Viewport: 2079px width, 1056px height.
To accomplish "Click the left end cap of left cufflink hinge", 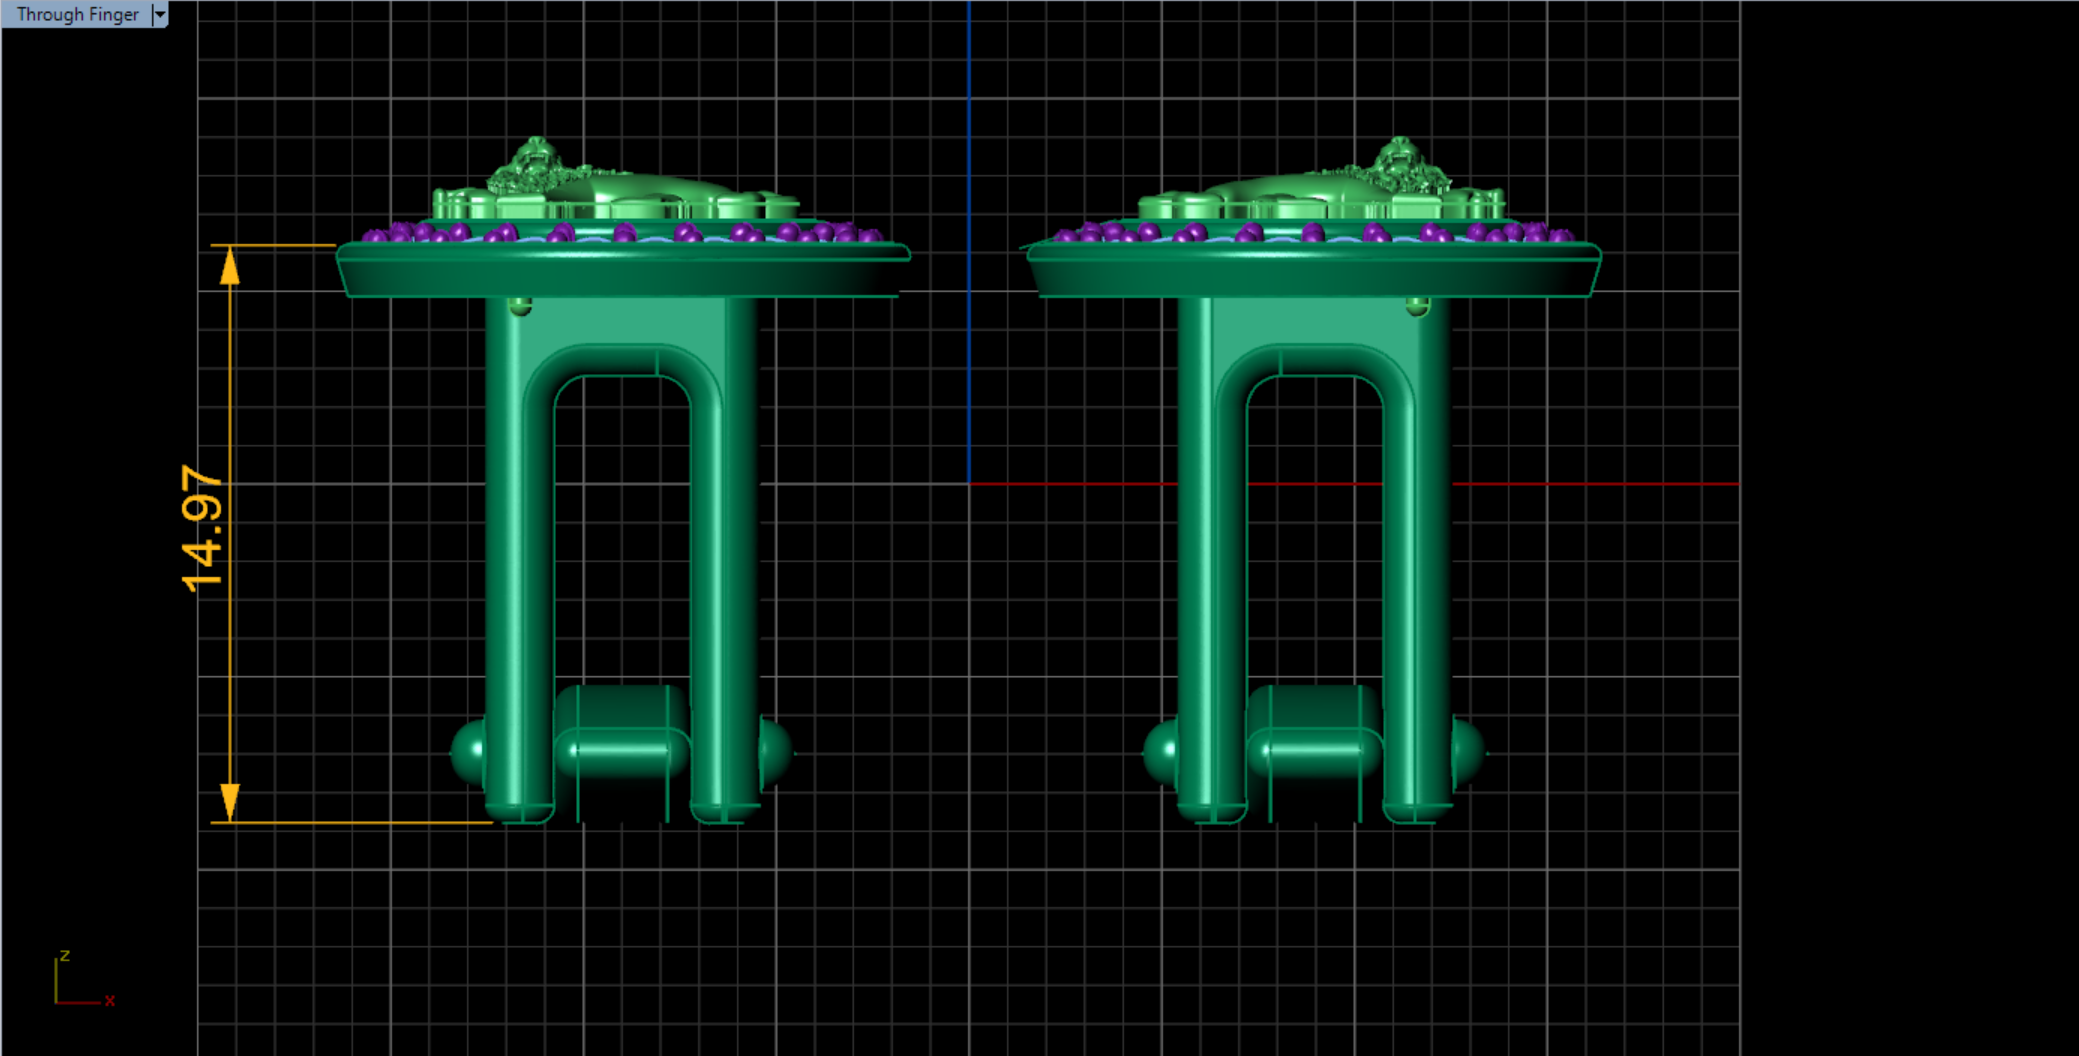I will [x=467, y=751].
